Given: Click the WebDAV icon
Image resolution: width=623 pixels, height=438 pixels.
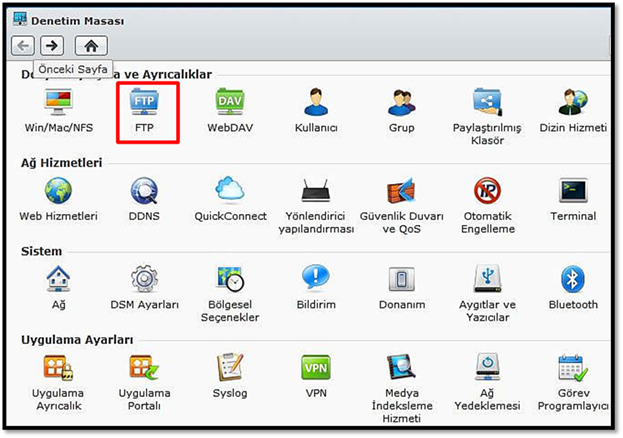Looking at the screenshot, I should pyautogui.click(x=231, y=105).
